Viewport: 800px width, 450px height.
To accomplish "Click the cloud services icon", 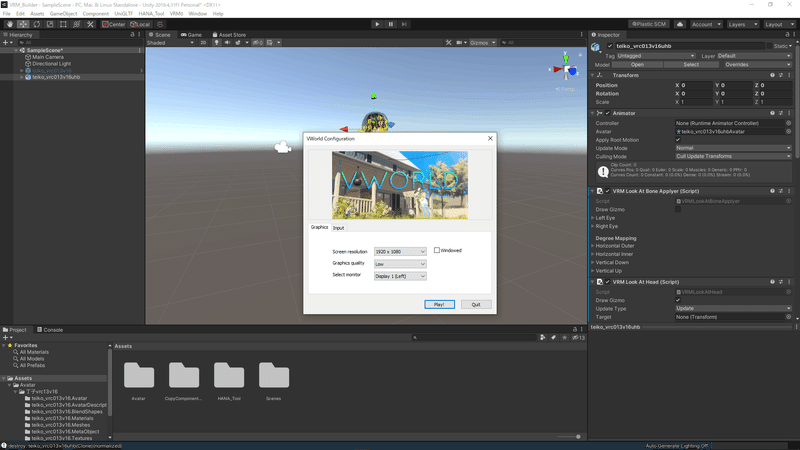I will point(680,24).
